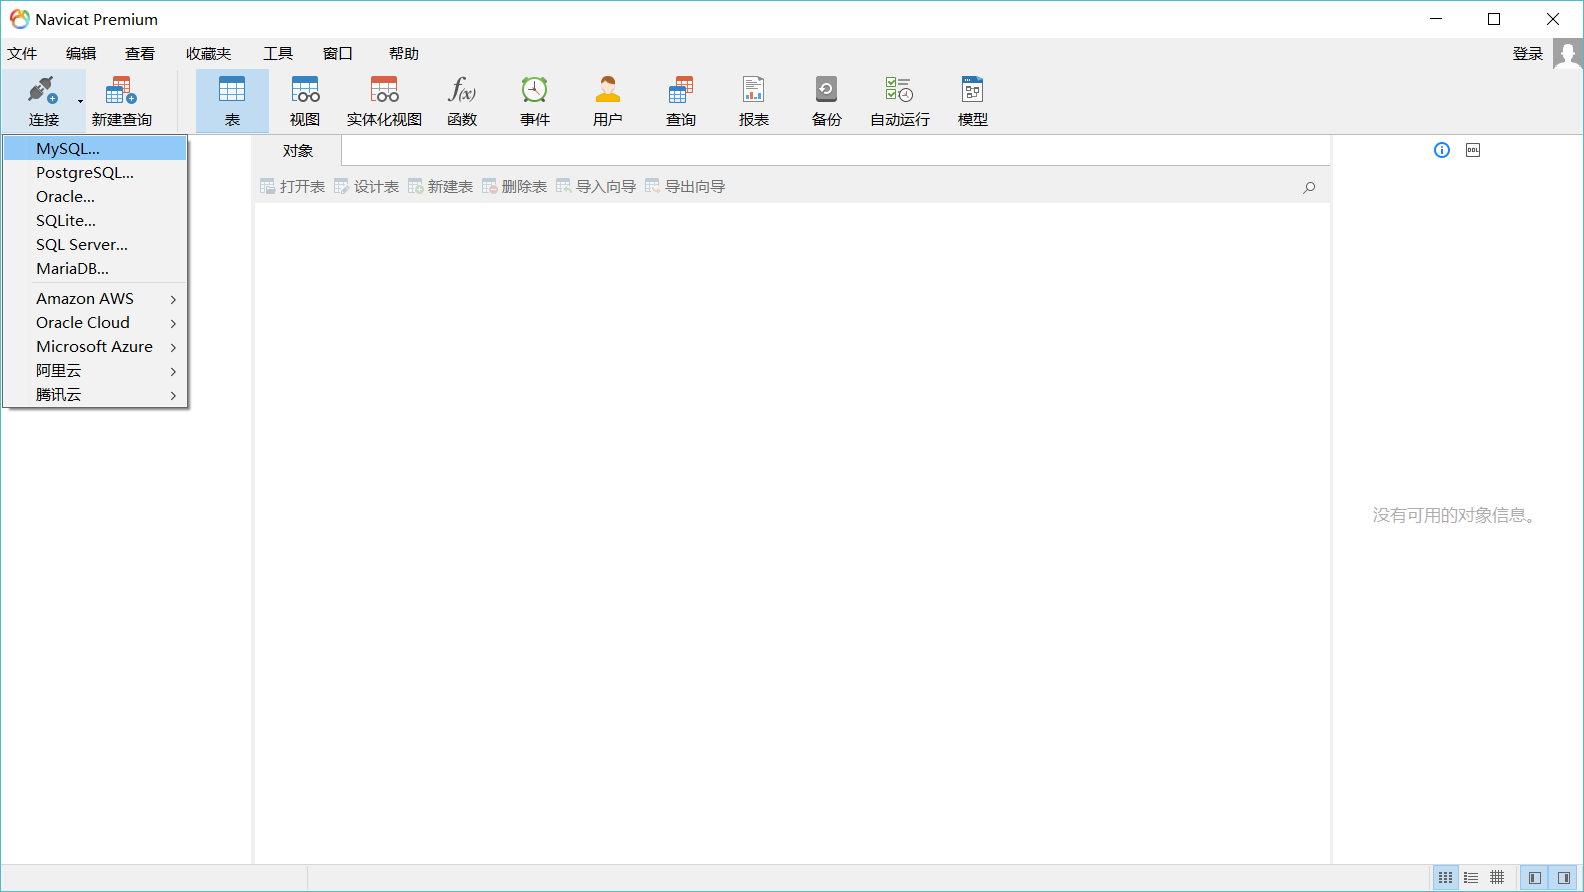Choose Oracle... from connection menu

[95, 196]
